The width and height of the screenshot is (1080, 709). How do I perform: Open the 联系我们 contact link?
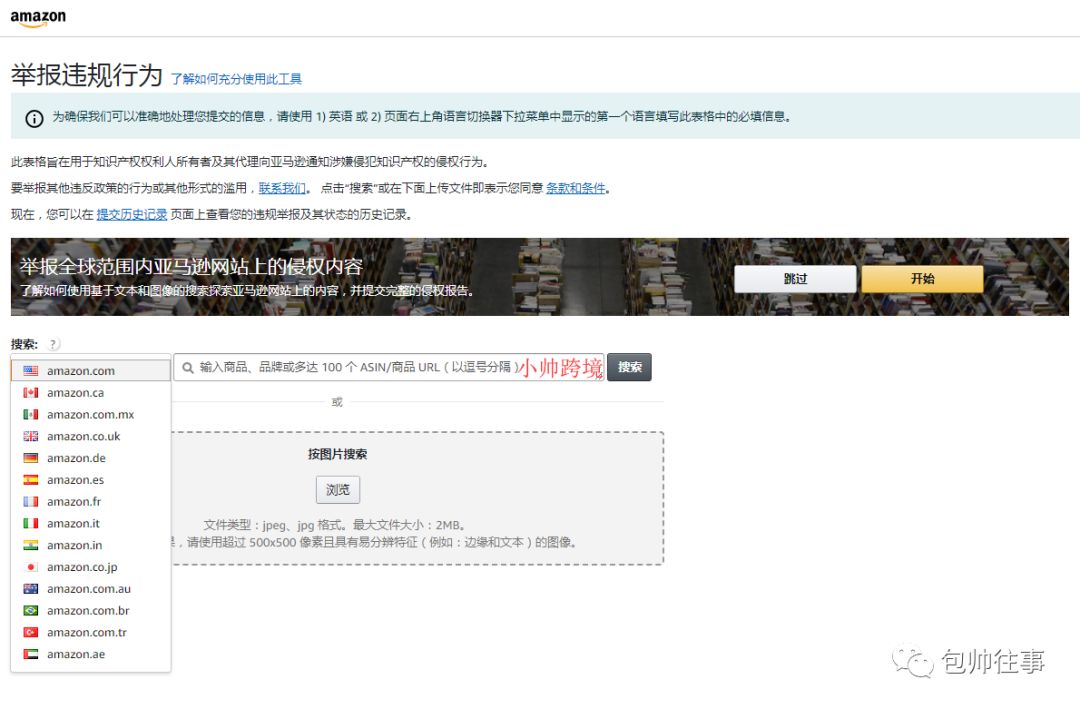[282, 188]
